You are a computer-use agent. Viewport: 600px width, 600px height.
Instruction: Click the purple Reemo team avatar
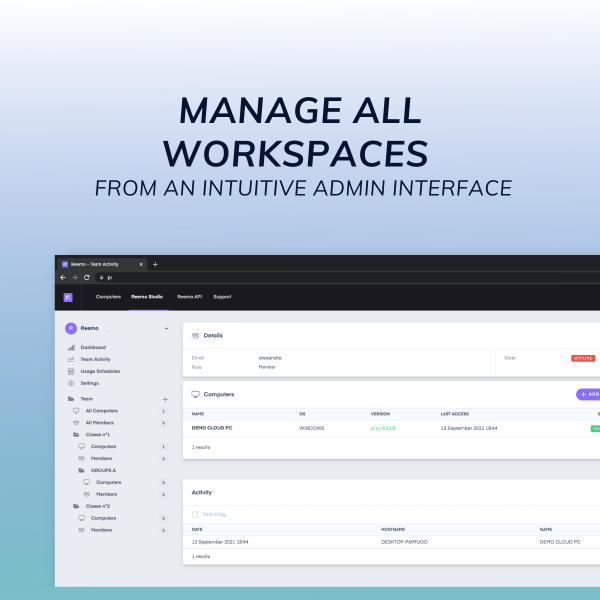coord(71,328)
